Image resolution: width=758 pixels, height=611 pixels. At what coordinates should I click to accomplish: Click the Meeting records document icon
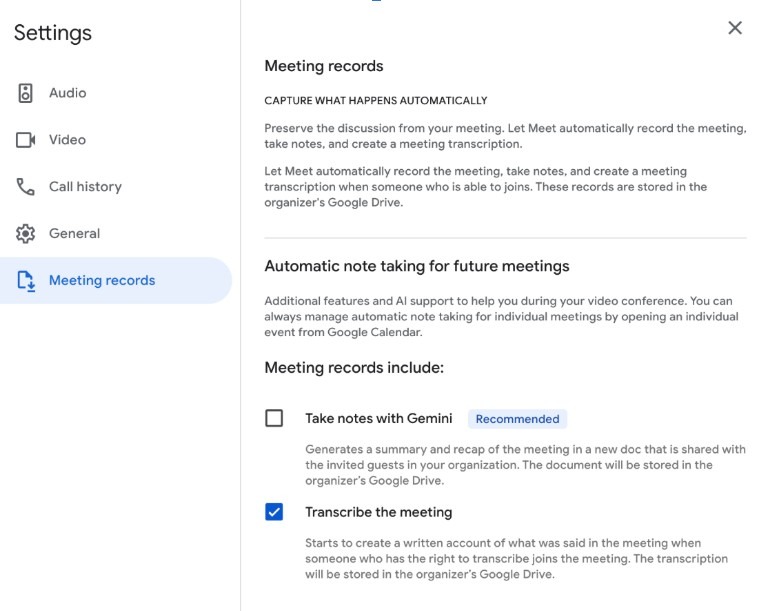26,281
